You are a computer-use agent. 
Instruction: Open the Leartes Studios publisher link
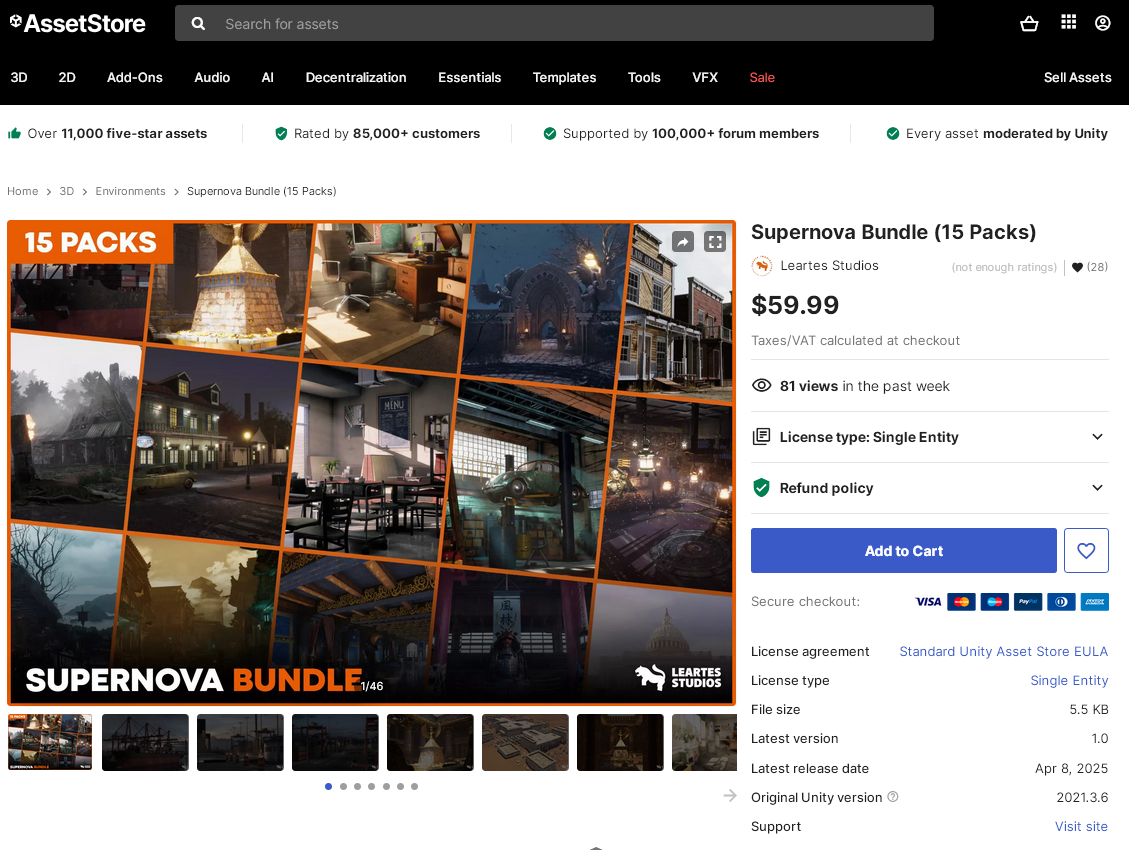pyautogui.click(x=829, y=266)
